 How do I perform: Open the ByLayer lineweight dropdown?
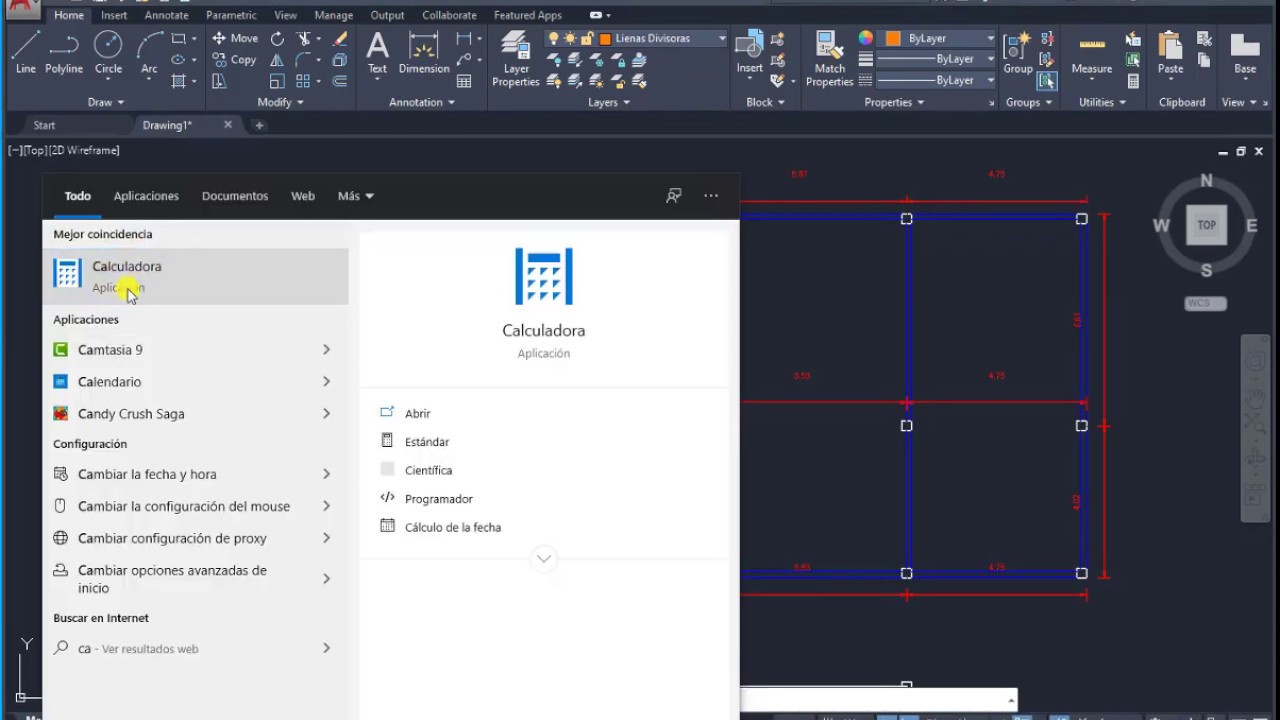click(x=990, y=59)
